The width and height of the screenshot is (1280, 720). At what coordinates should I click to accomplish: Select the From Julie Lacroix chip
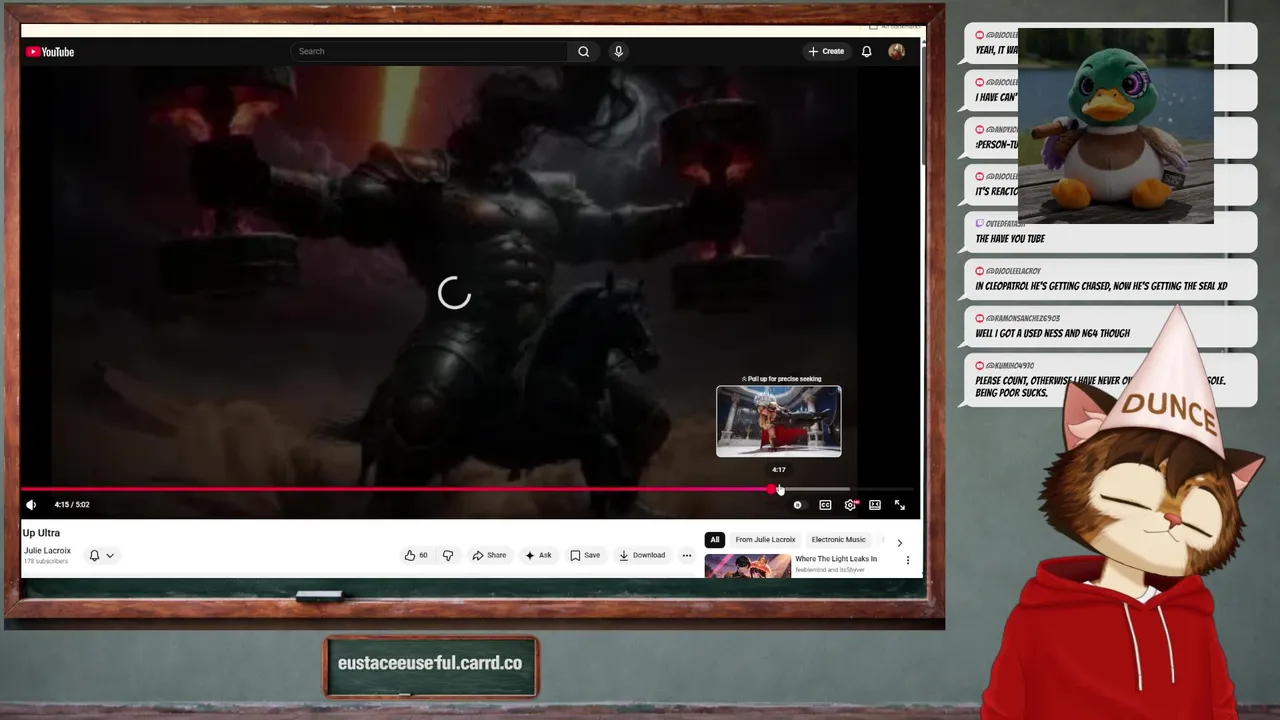(765, 540)
